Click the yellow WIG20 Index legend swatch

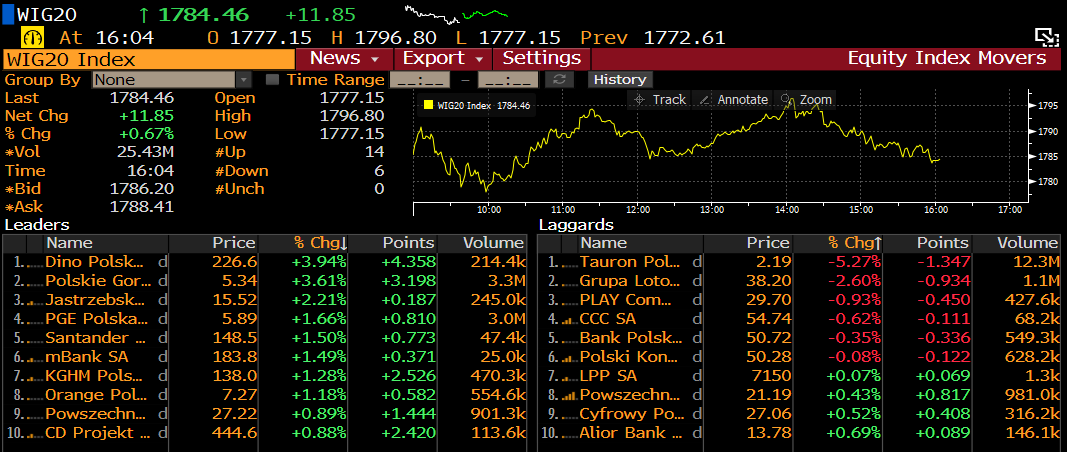point(428,106)
